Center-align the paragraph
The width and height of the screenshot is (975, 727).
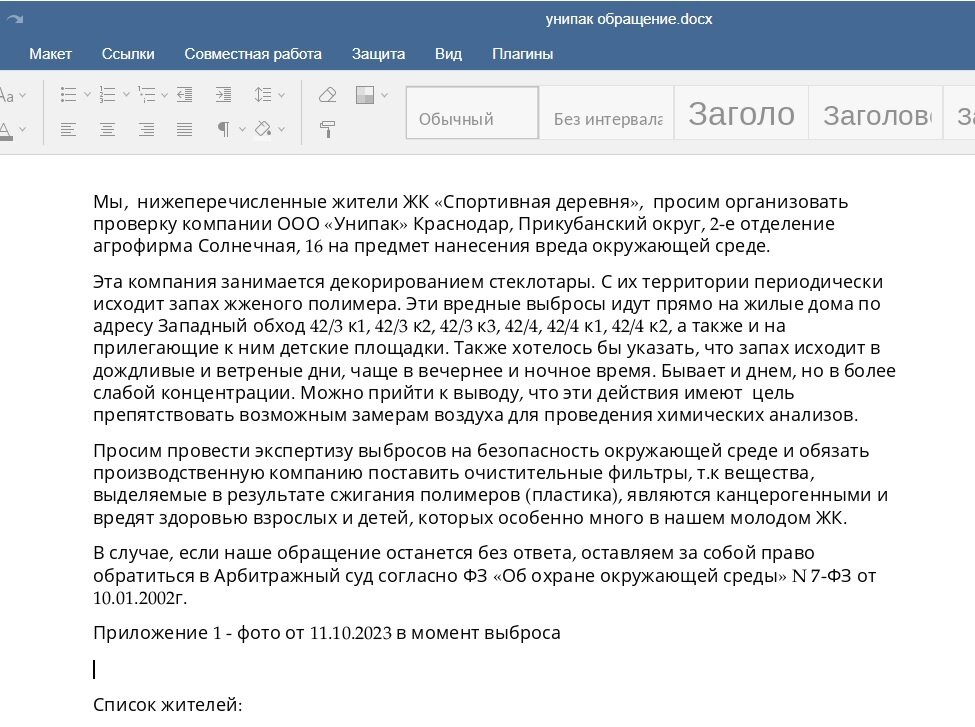point(107,129)
